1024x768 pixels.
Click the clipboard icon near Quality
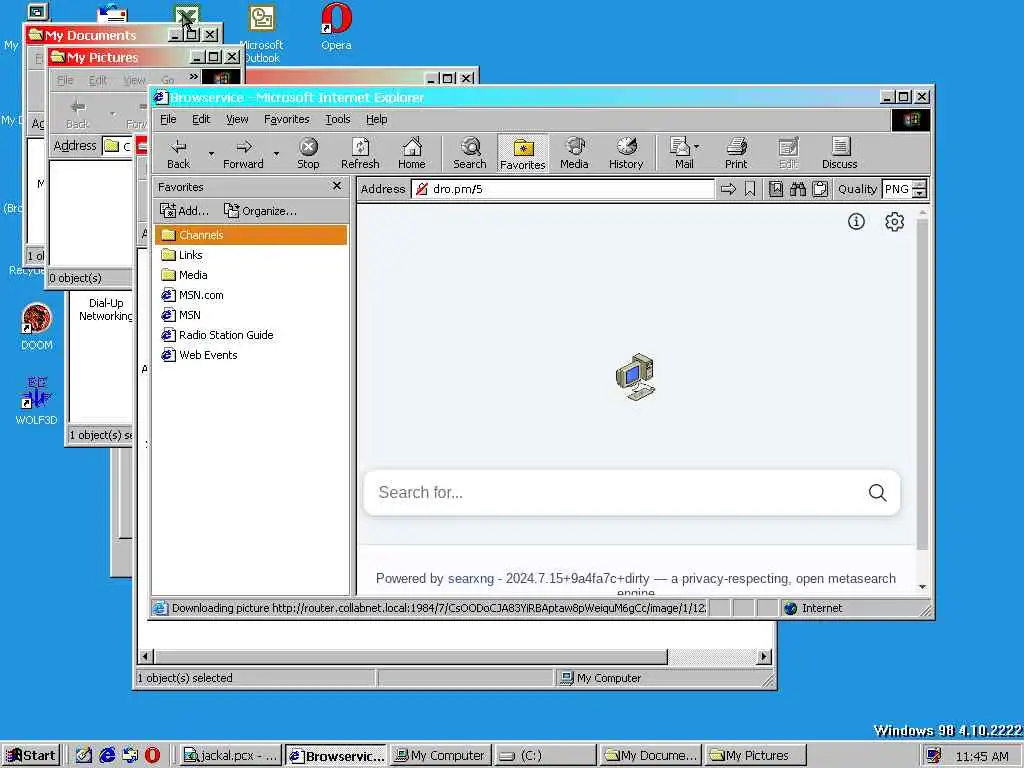[820, 189]
